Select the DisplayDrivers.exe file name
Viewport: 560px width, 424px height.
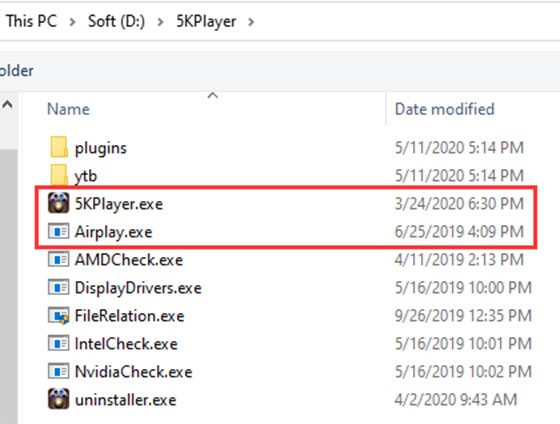138,288
